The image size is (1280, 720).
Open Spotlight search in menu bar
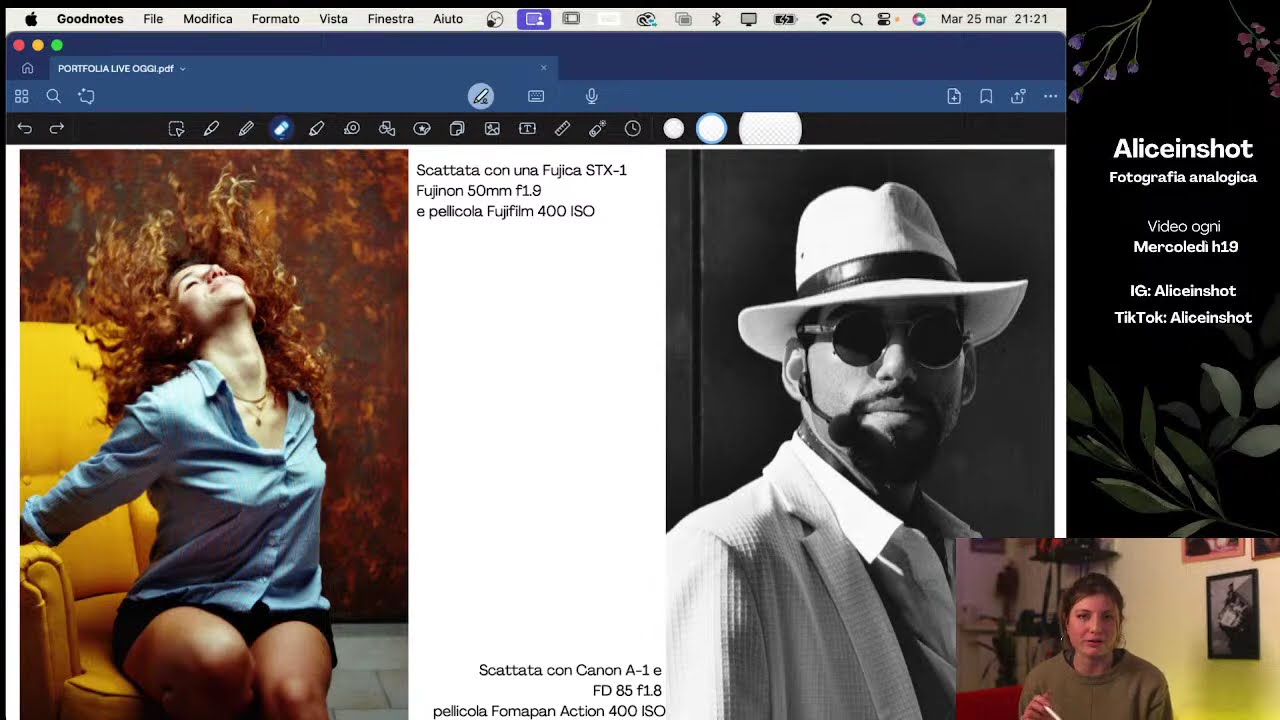click(857, 19)
